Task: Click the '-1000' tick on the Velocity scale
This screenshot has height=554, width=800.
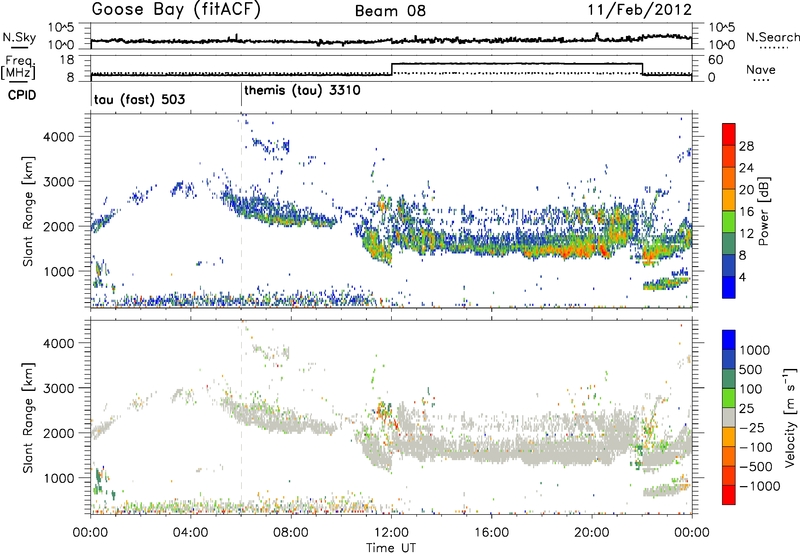Action: coord(759,486)
